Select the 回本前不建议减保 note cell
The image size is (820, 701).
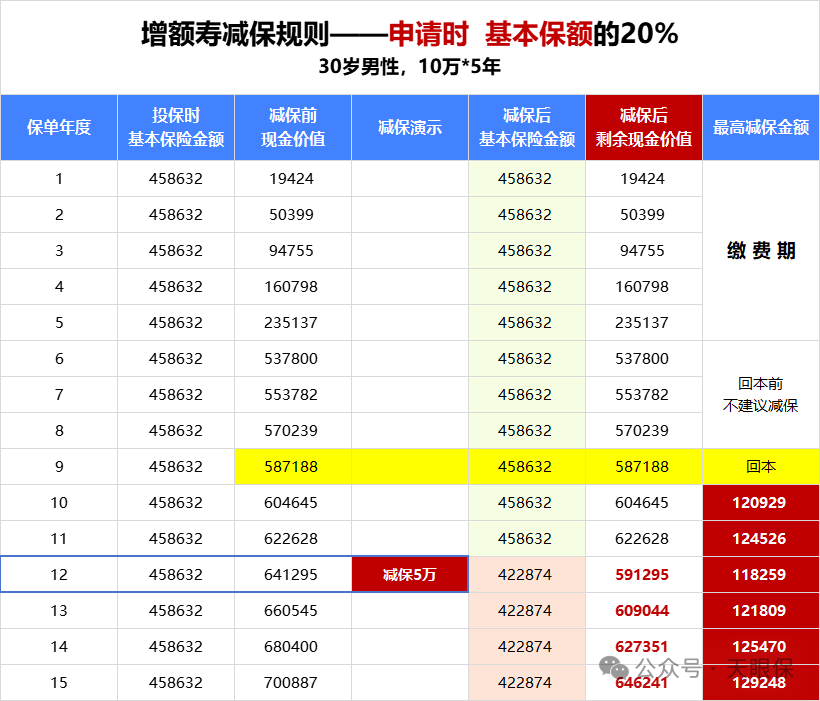coord(761,394)
